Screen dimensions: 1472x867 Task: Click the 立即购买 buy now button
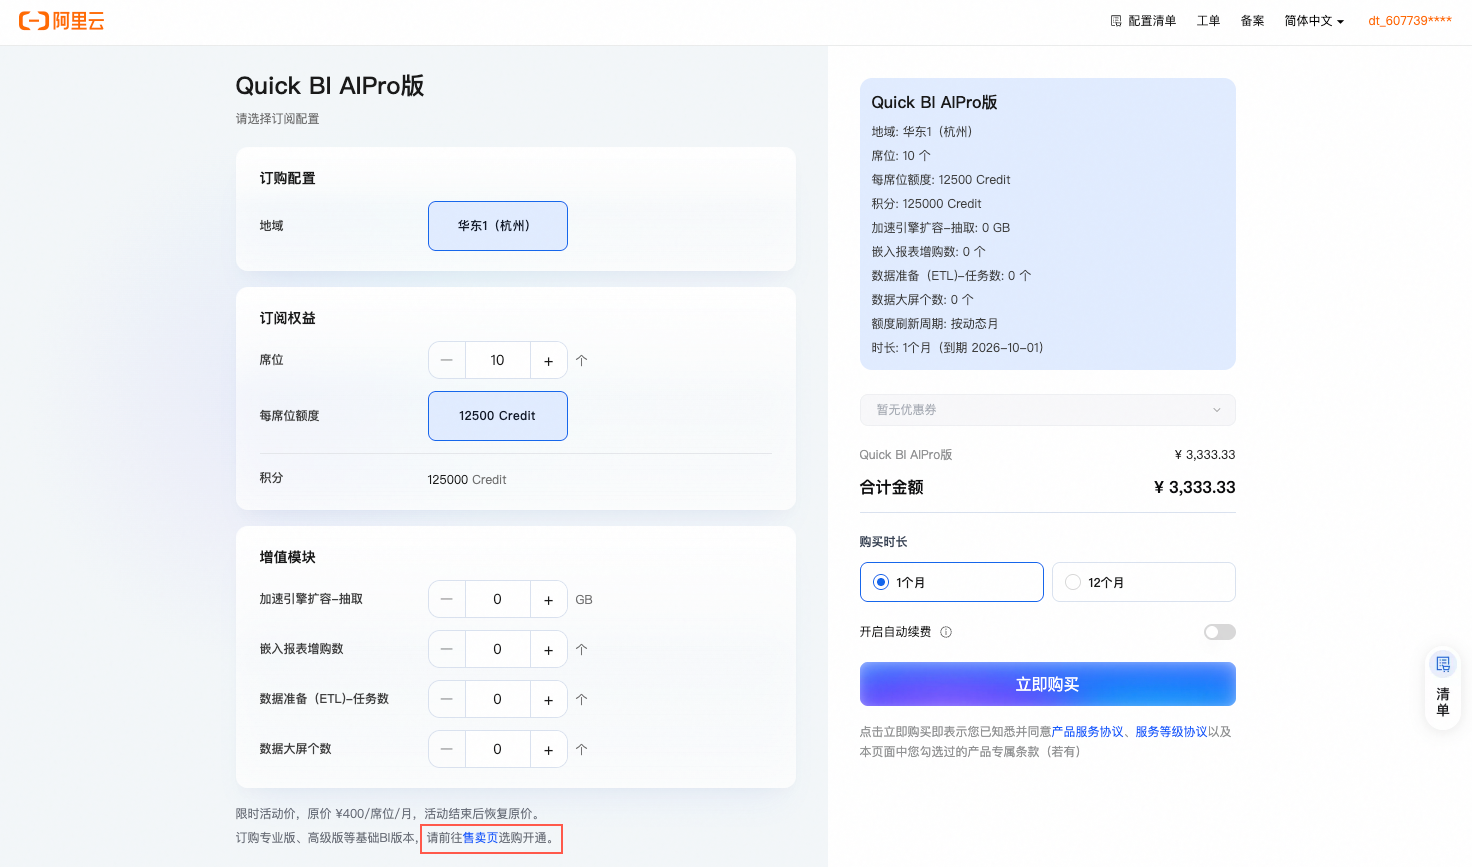pyautogui.click(x=1047, y=684)
